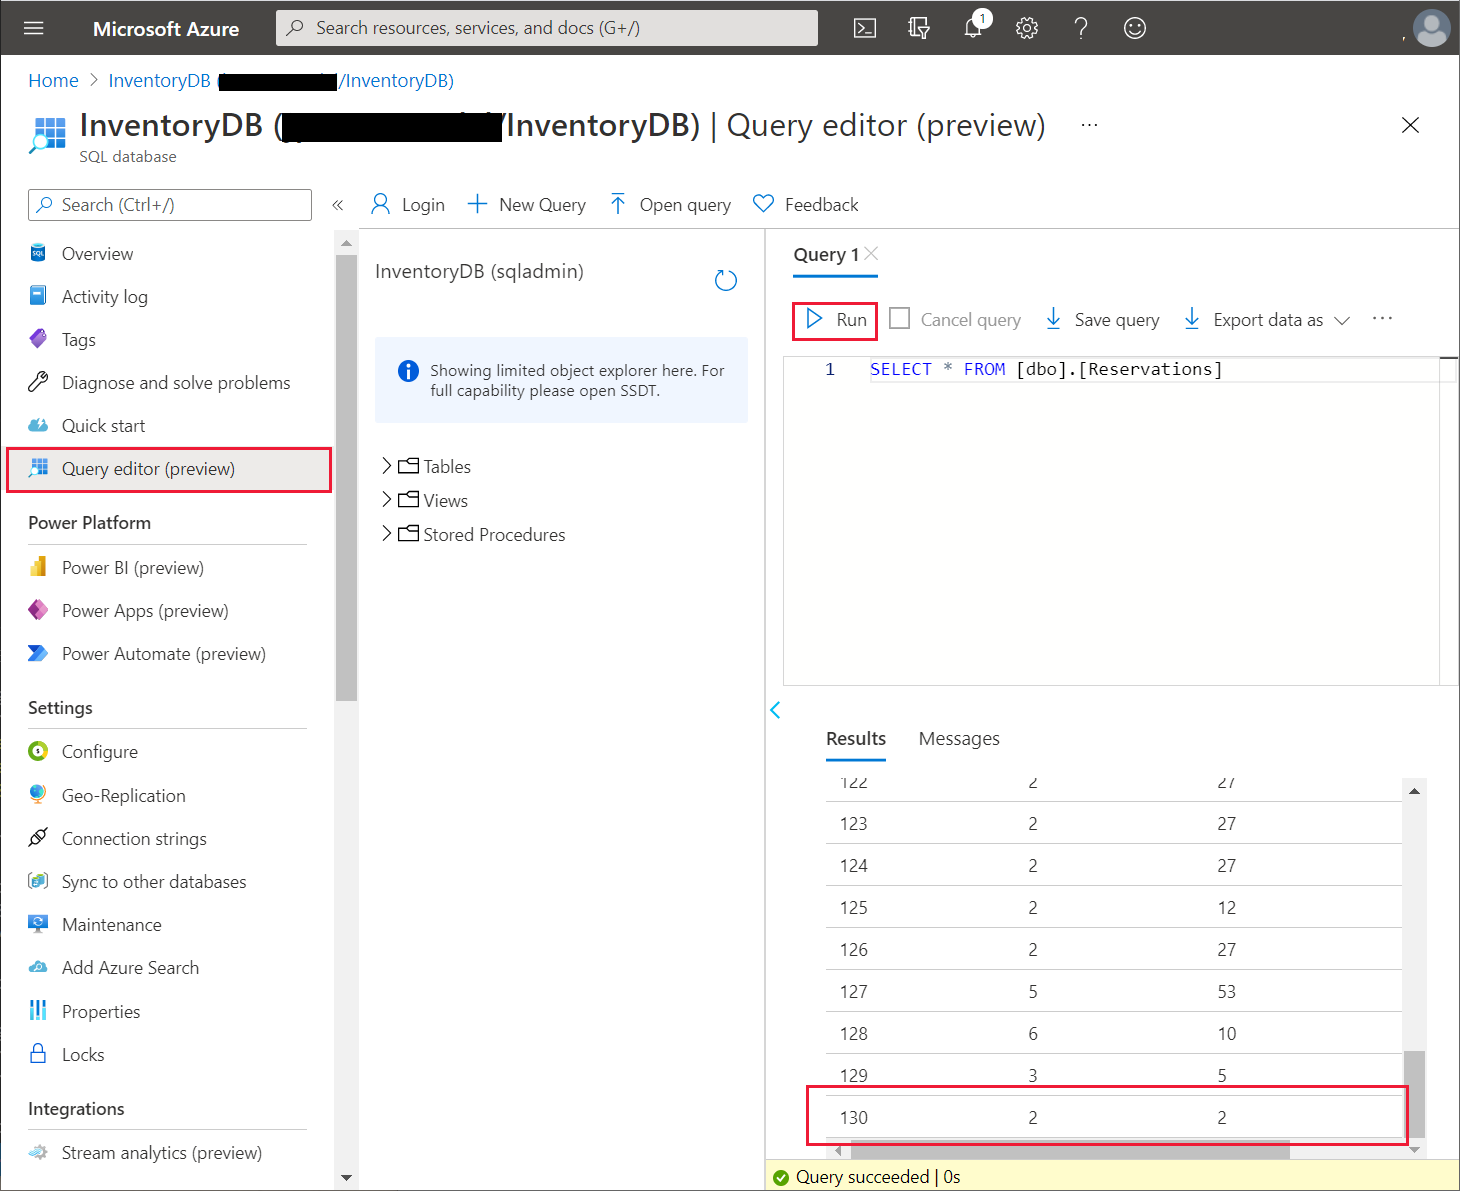The height and width of the screenshot is (1191, 1460).
Task: Click the Activity log sidebar icon
Action: [38, 296]
